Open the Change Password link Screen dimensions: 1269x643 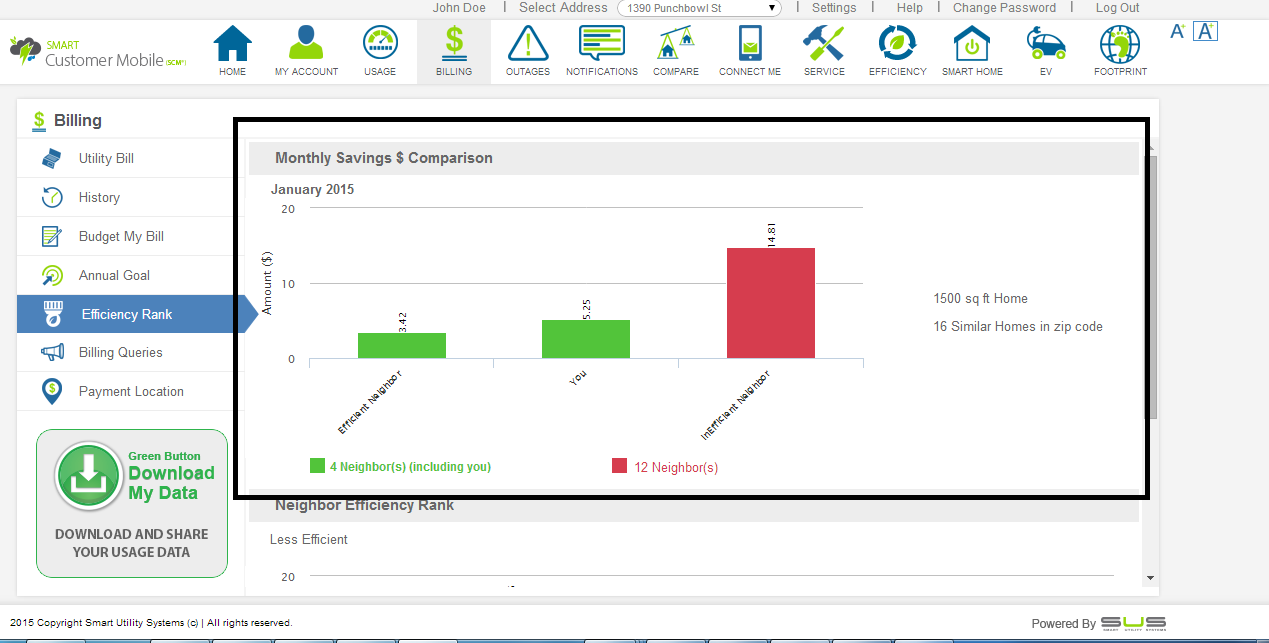click(1004, 8)
